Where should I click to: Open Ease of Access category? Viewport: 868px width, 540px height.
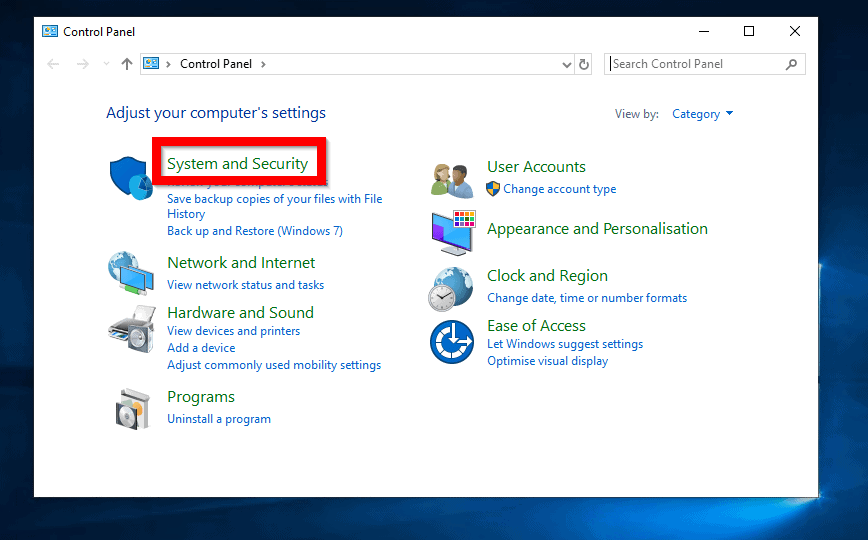point(536,326)
